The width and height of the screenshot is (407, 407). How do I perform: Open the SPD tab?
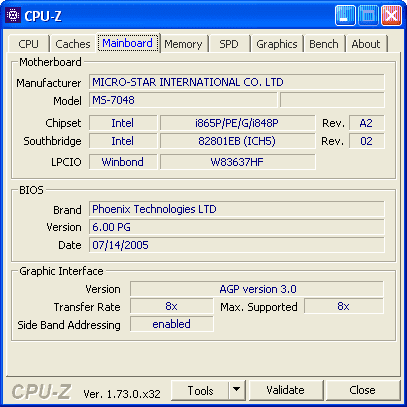point(229,44)
